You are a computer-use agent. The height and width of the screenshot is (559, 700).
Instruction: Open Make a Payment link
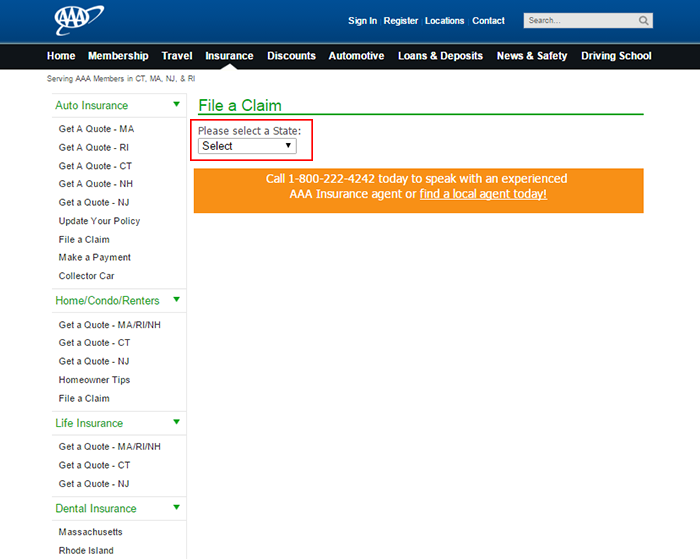point(94,258)
